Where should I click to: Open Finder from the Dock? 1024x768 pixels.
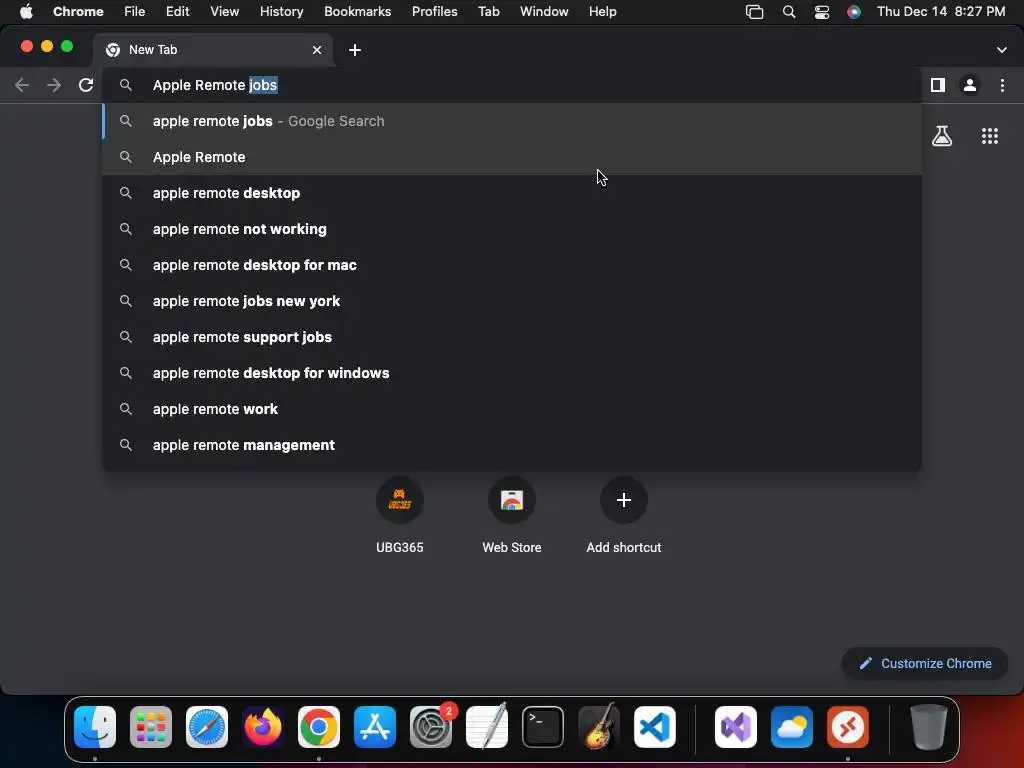(95, 727)
